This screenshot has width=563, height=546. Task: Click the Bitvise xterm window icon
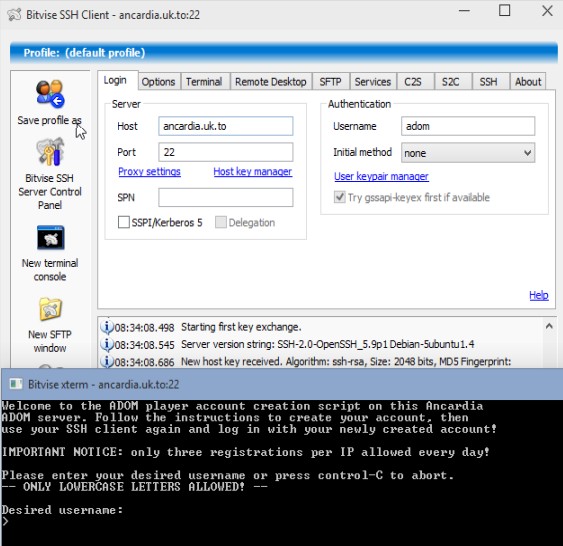pyautogui.click(x=16, y=384)
